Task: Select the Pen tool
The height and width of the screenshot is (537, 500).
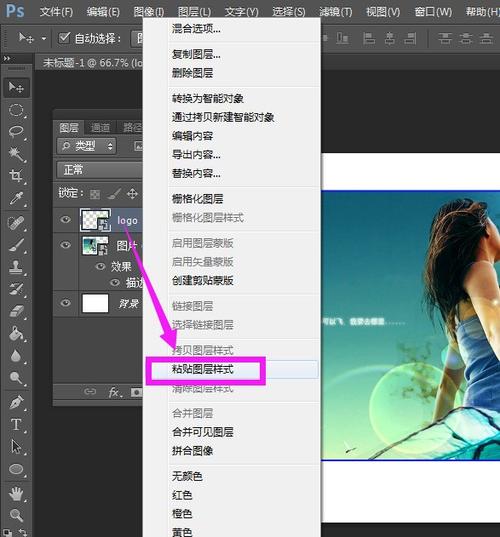Action: tap(16, 402)
